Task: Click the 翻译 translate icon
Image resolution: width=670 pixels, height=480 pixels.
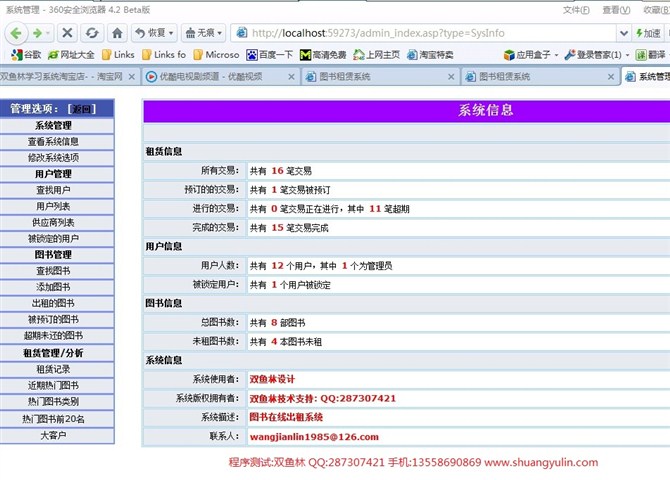Action: [641, 55]
